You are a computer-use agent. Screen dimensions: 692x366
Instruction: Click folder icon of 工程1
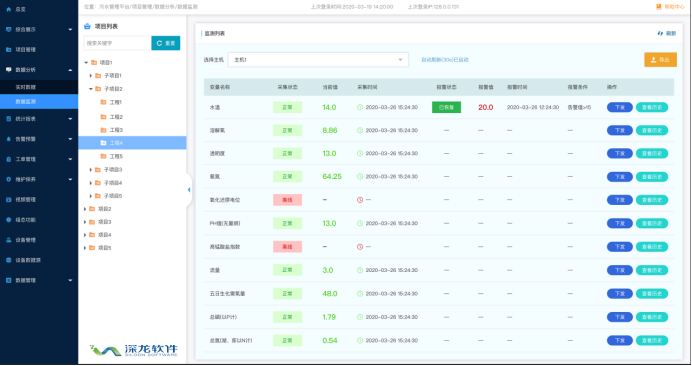[x=103, y=102]
